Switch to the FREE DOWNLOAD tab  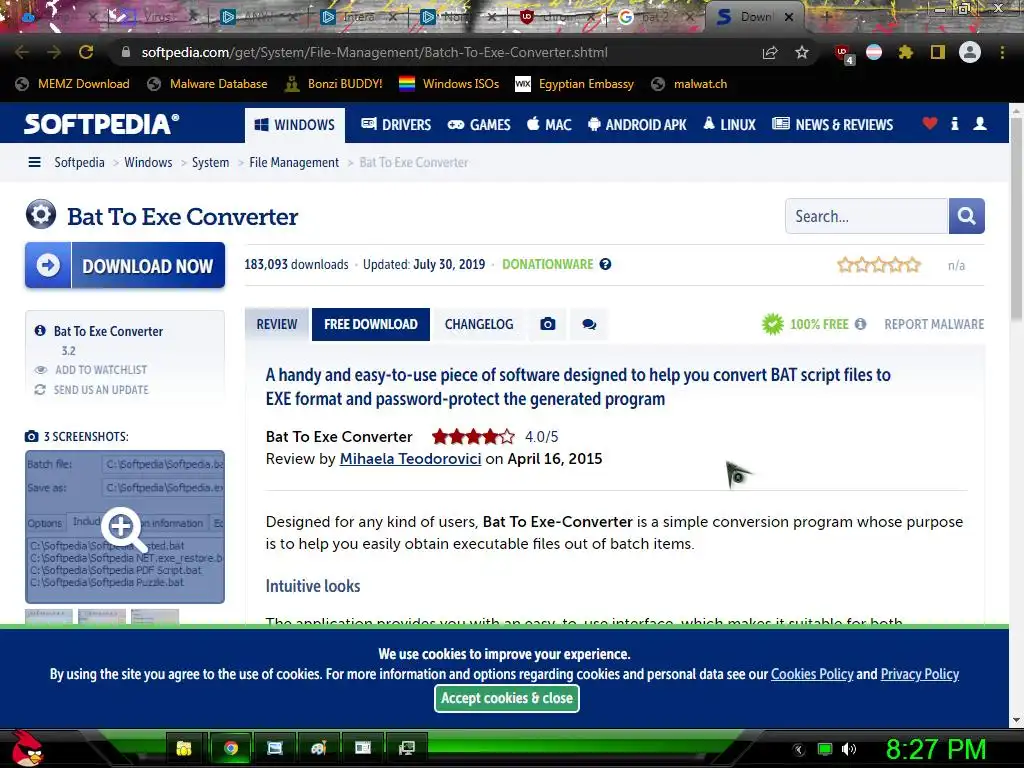click(x=370, y=324)
